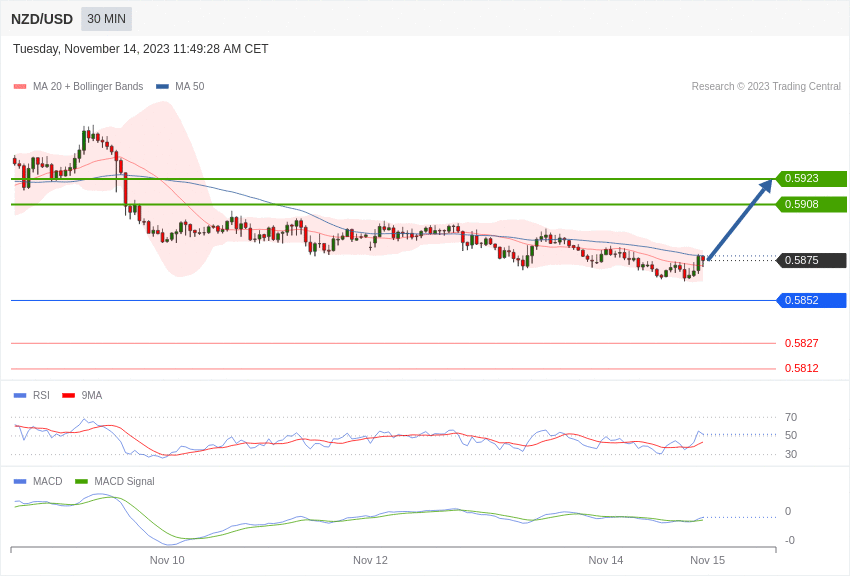Select the 0.5908 resistance price tag
The width and height of the screenshot is (850, 576).
(812, 204)
